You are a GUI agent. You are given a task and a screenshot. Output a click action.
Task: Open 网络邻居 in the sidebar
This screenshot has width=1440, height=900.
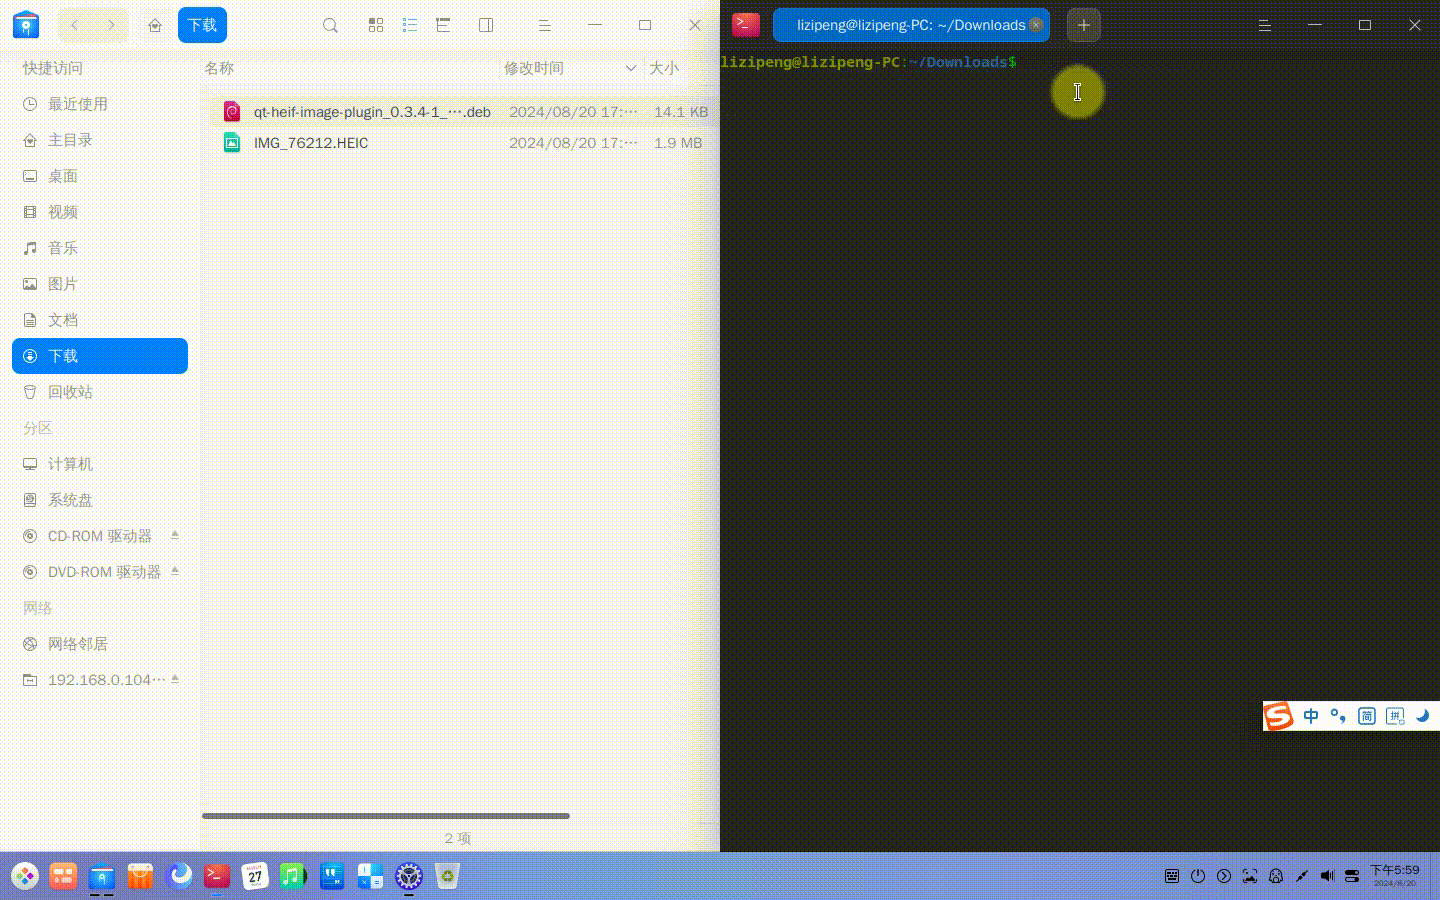pos(100,644)
